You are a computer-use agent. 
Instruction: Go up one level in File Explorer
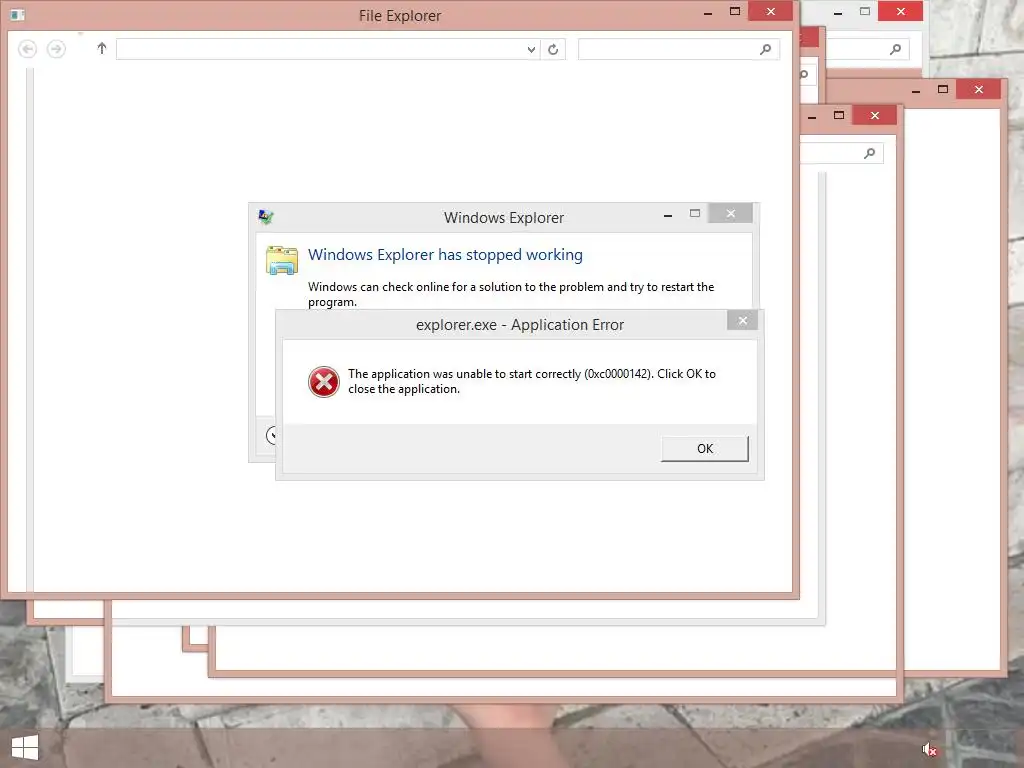coord(101,48)
